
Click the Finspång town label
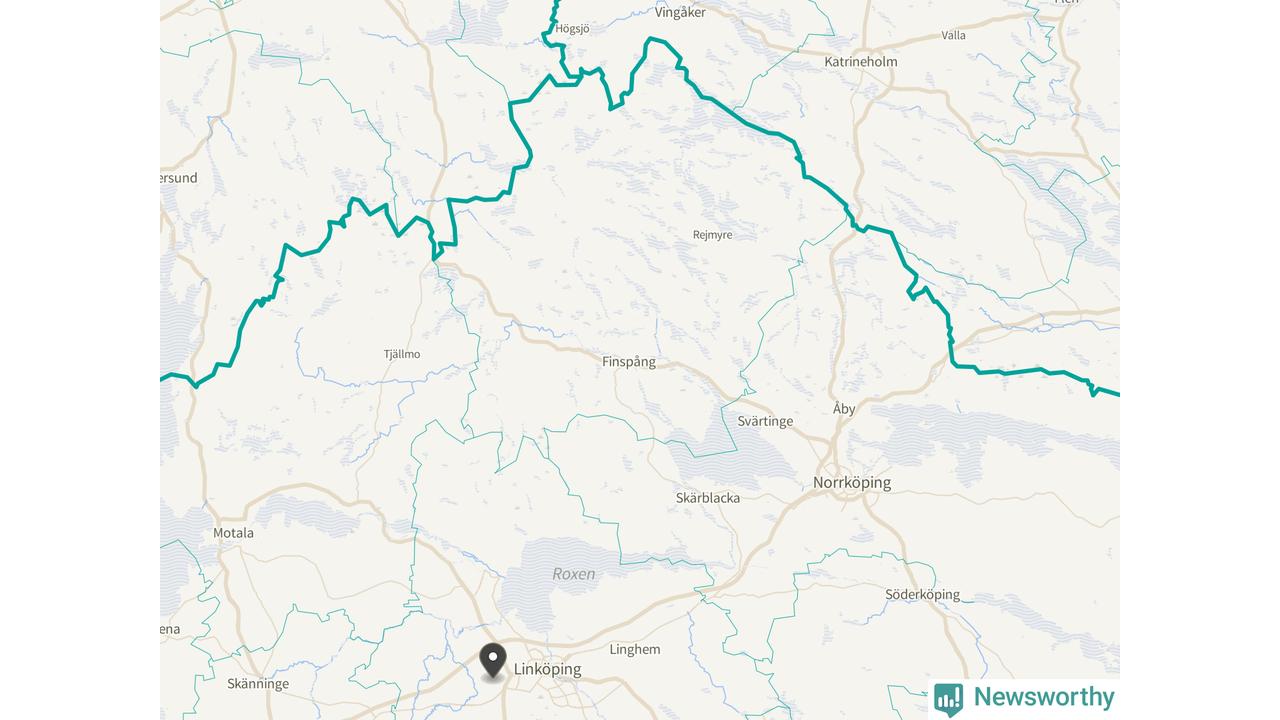point(629,362)
